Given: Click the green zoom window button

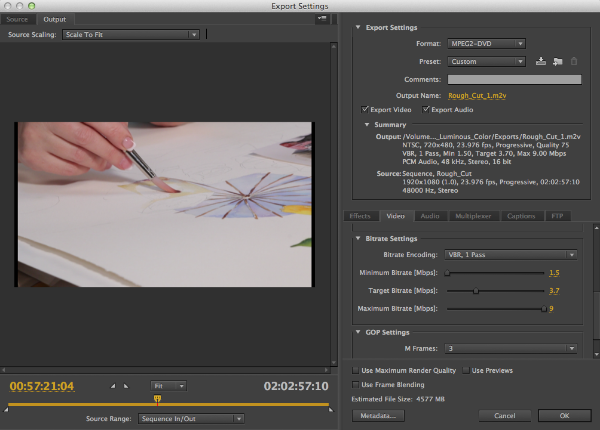Looking at the screenshot, I should [31, 6].
